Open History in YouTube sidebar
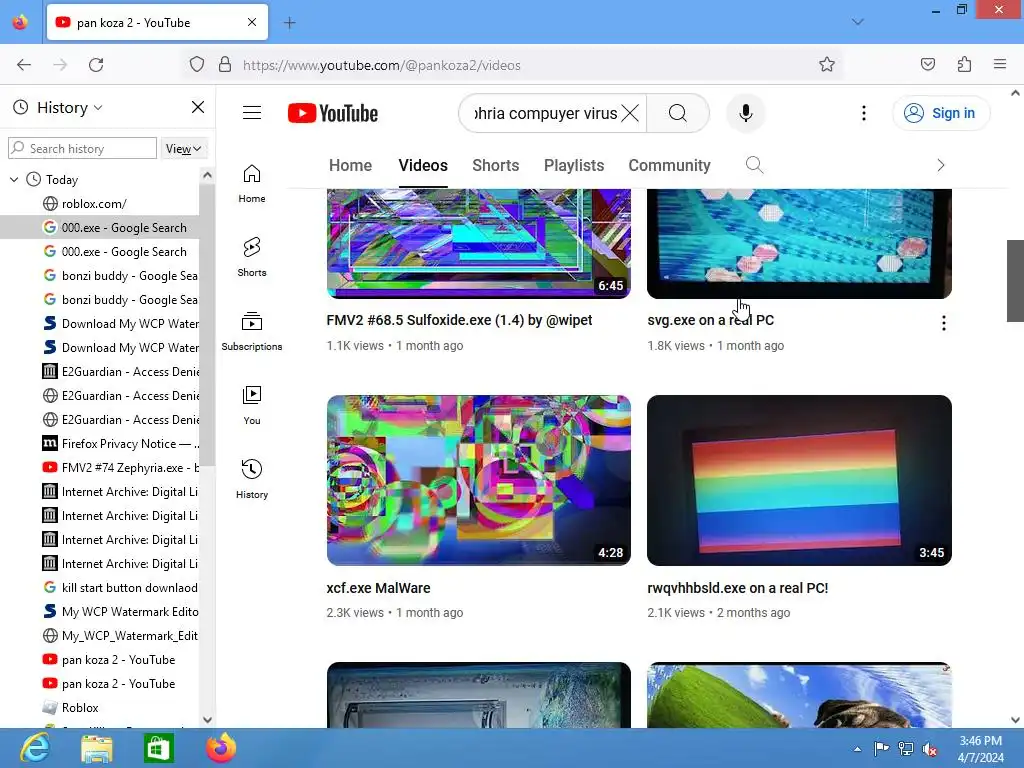Image resolution: width=1024 pixels, height=768 pixels. (252, 480)
